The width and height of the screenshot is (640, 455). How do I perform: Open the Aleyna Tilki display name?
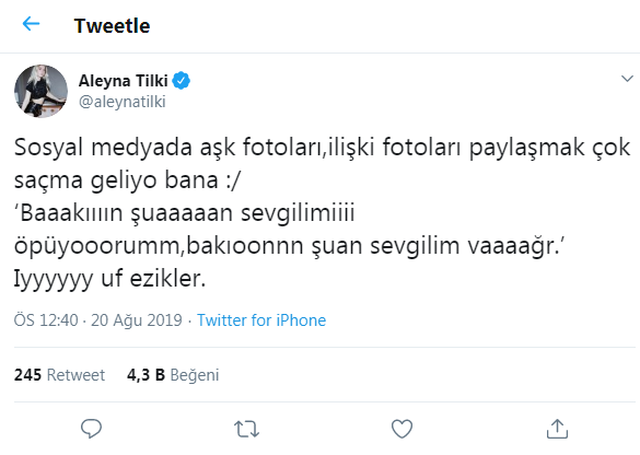point(123,79)
